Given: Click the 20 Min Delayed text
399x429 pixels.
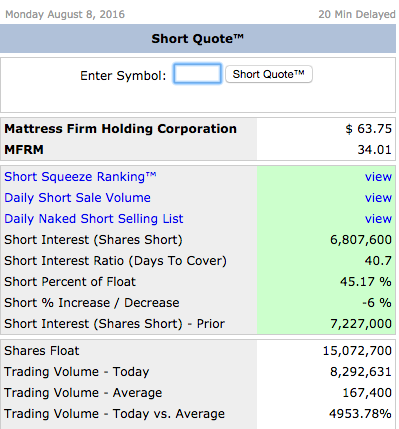Looking at the screenshot, I should pos(357,14).
